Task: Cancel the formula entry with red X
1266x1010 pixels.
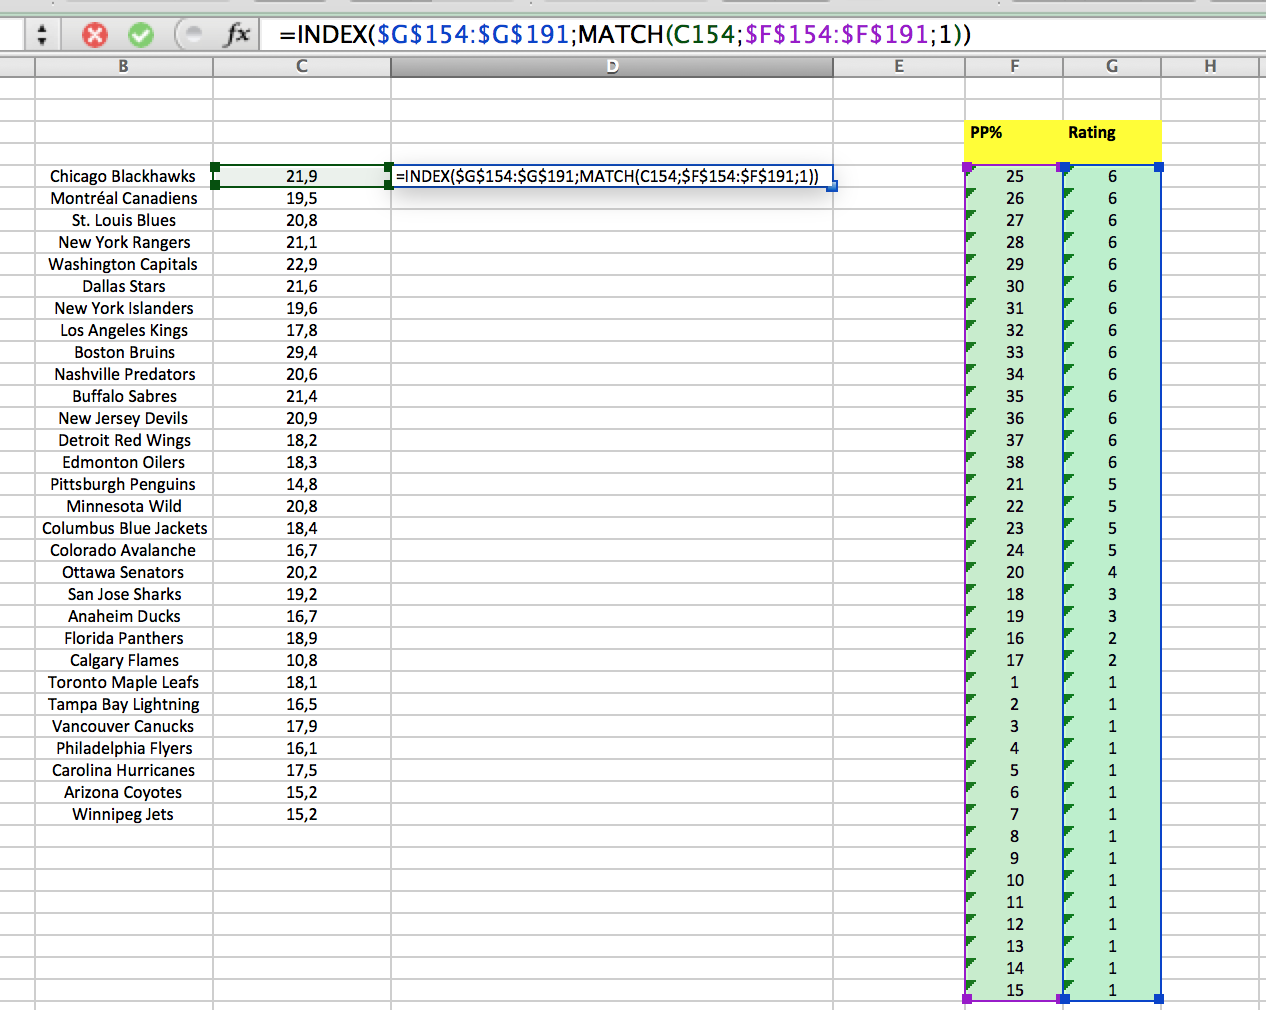Action: (x=94, y=35)
